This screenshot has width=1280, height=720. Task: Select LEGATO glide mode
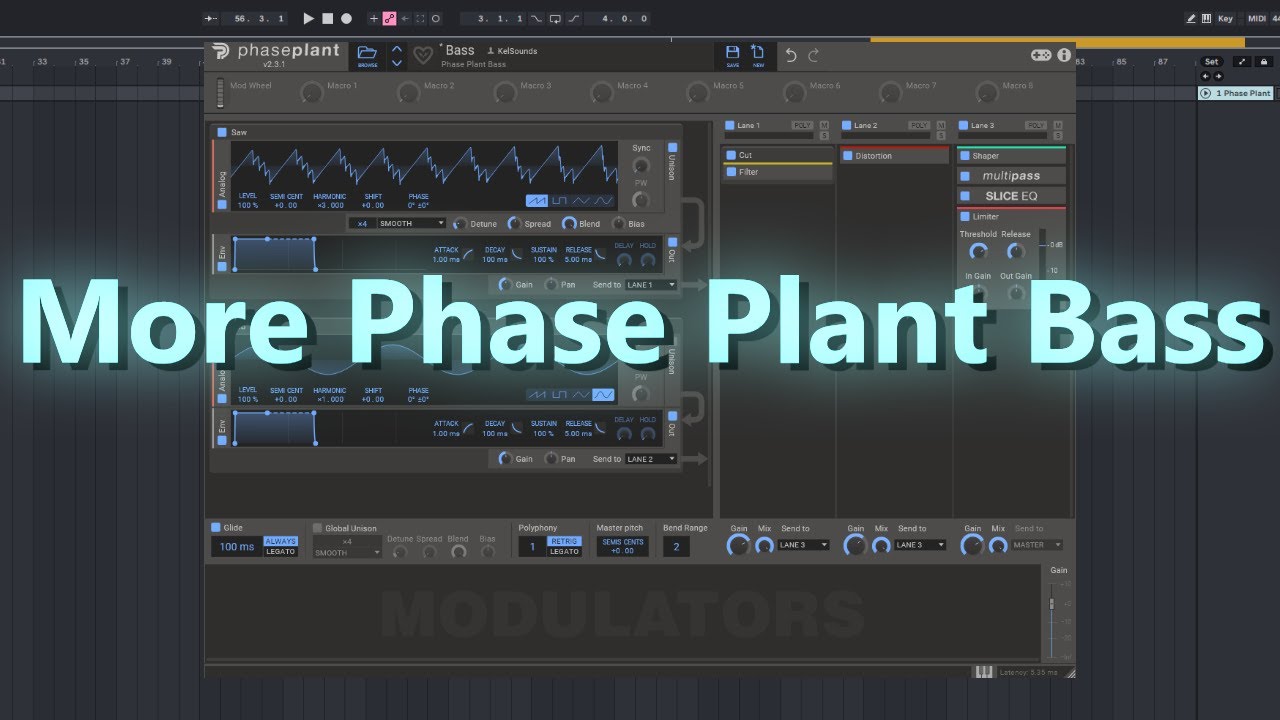click(x=280, y=552)
